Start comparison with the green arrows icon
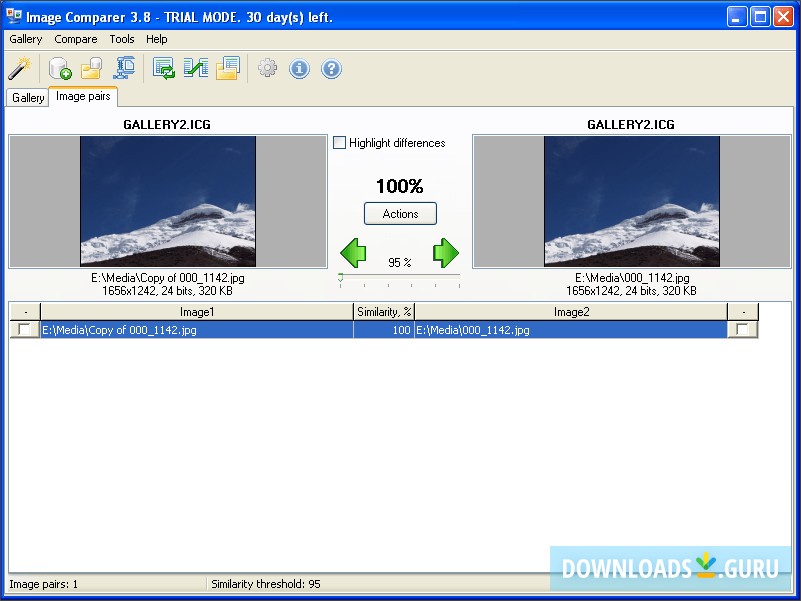801x601 pixels. [x=163, y=68]
